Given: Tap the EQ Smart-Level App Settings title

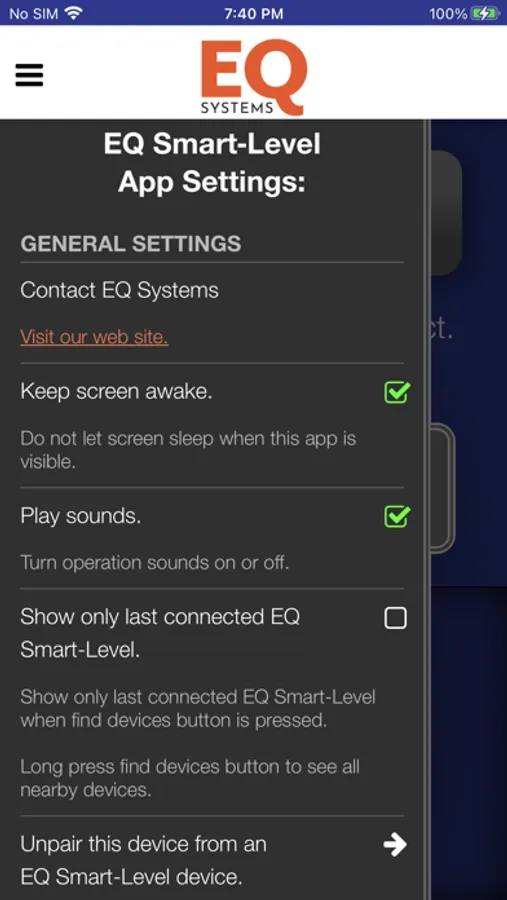Looking at the screenshot, I should click(212, 163).
